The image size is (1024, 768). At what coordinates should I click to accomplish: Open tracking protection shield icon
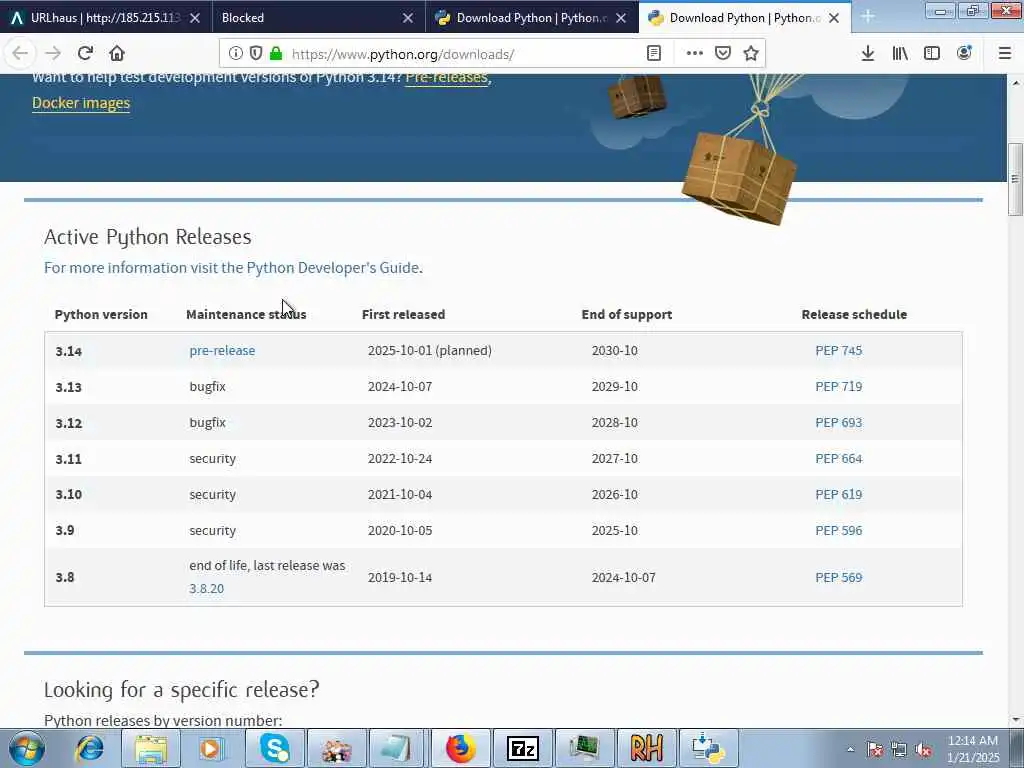256,54
